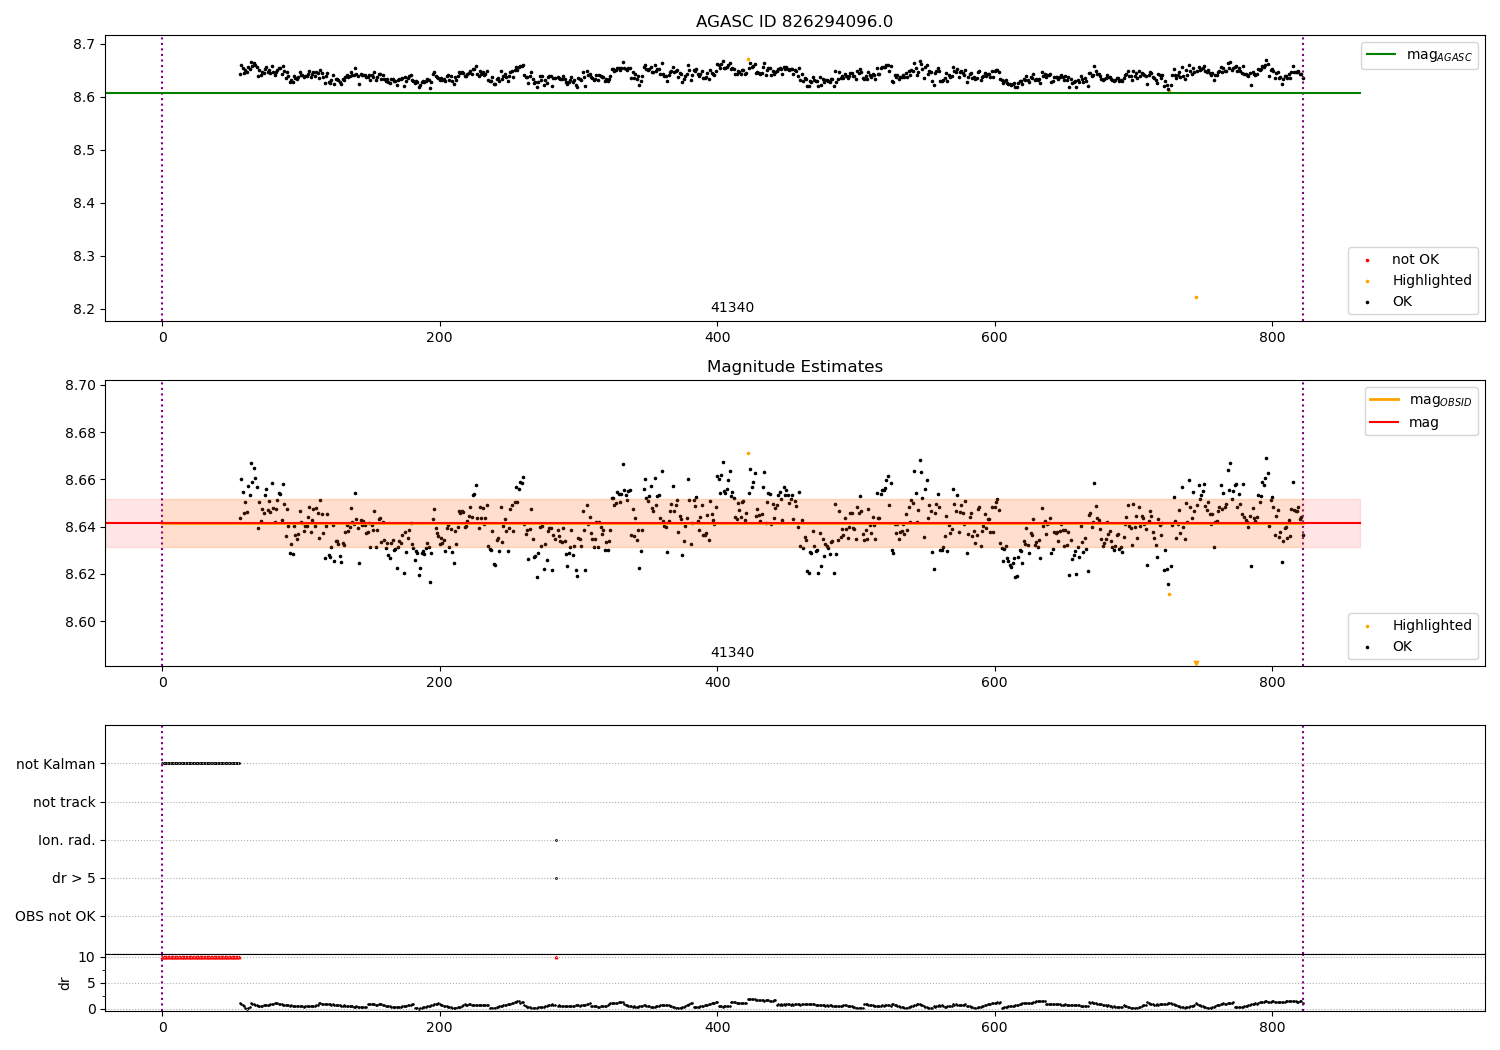Click the orange 'Highlighted' marker in top legend
1500x1050 pixels.
(x=1367, y=281)
